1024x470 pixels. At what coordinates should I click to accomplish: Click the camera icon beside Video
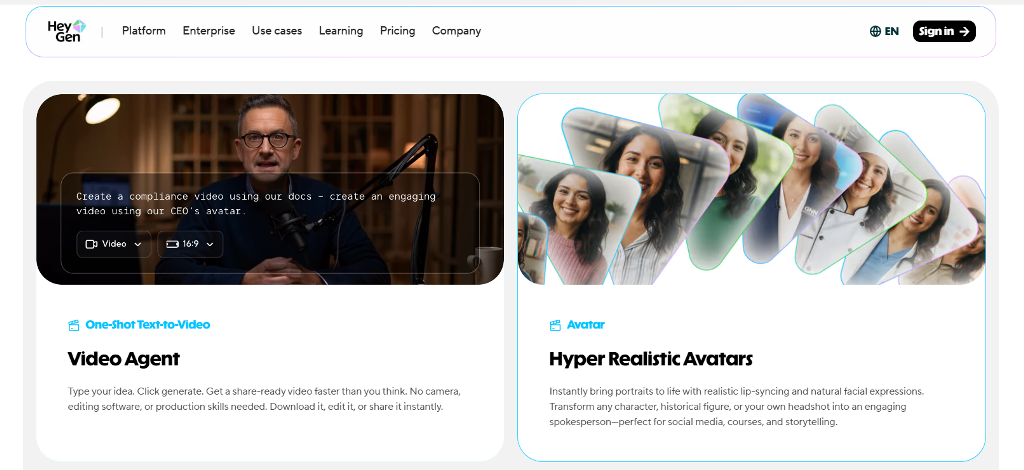click(91, 244)
